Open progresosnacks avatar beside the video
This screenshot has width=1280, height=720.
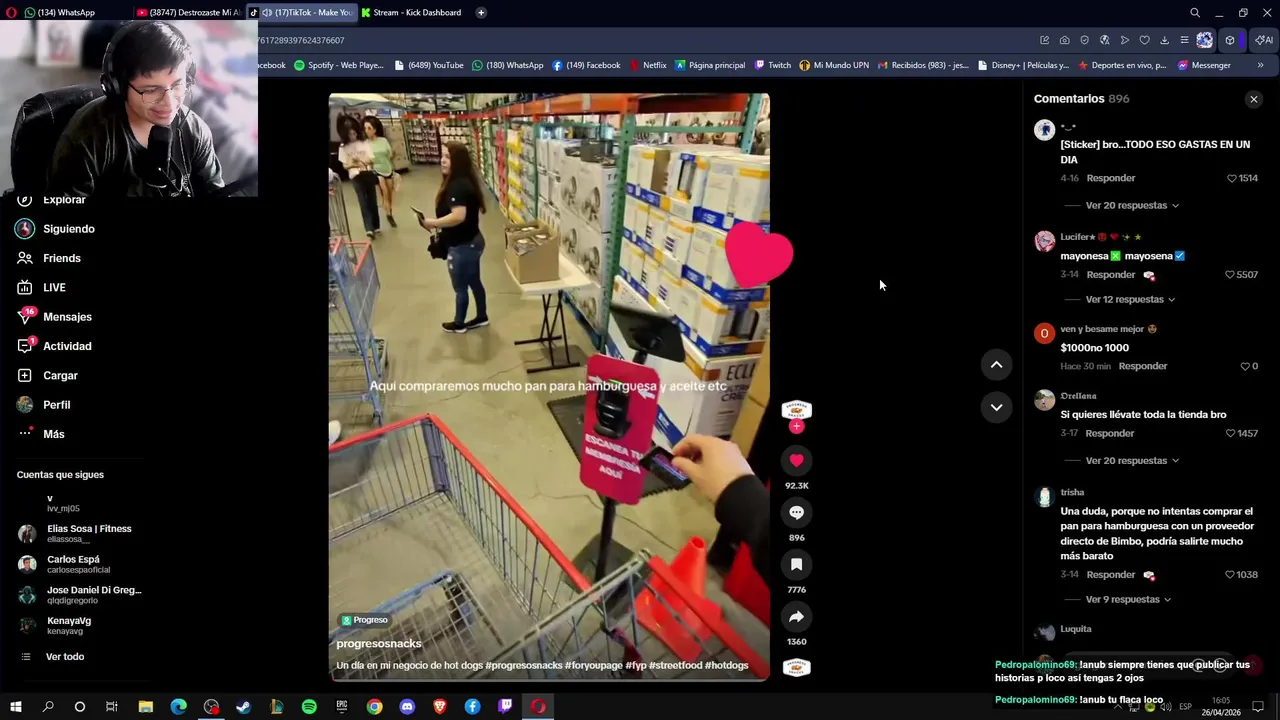click(796, 410)
